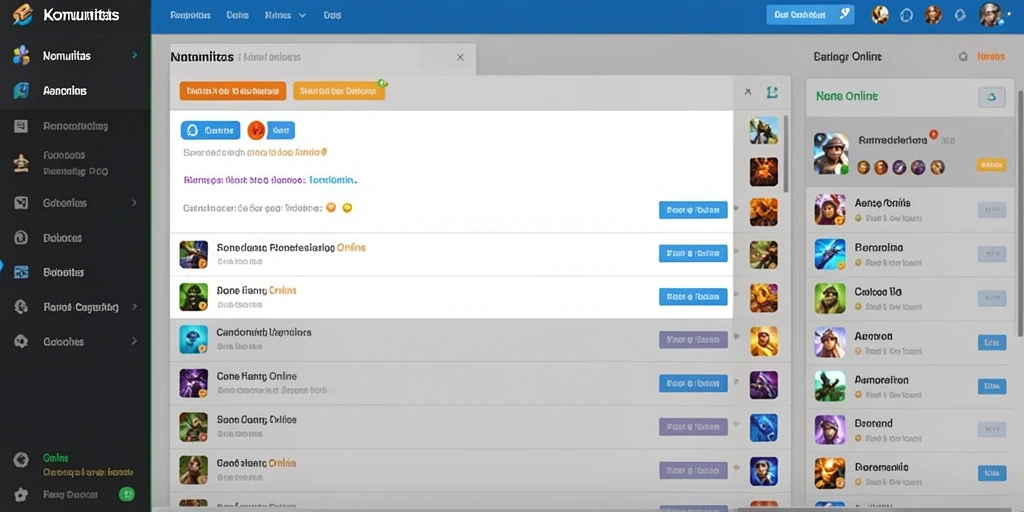The width and height of the screenshot is (1024, 512).
Task: Click the Ronorotusing sidebar list icon
Action: [x=21, y=126]
